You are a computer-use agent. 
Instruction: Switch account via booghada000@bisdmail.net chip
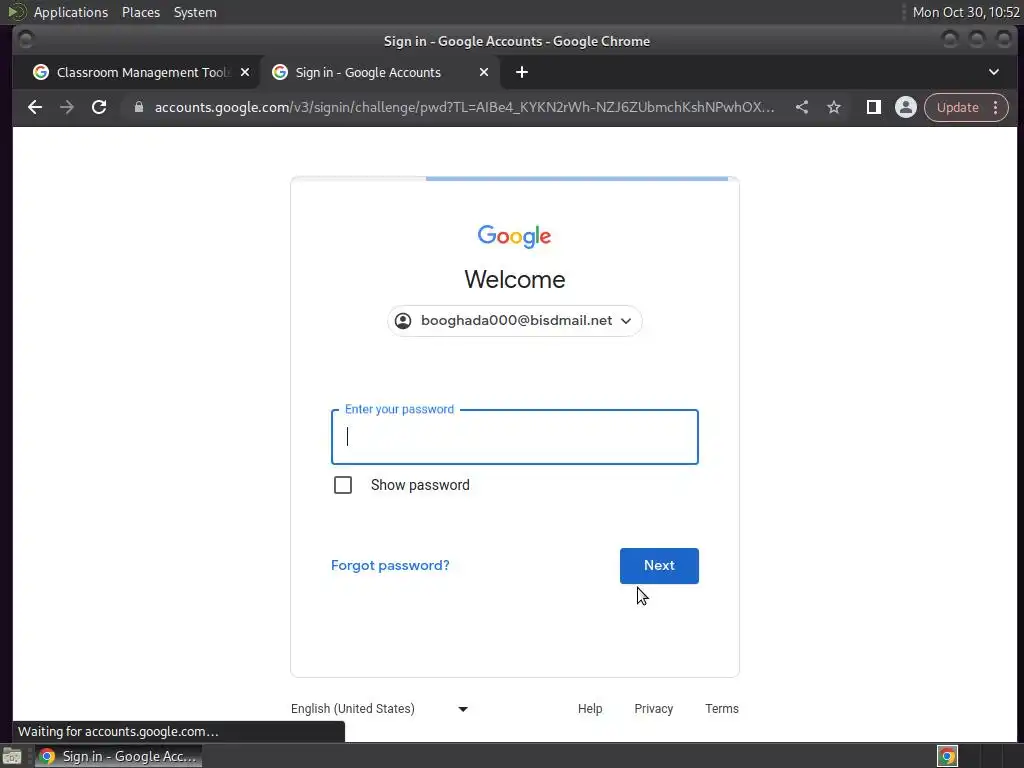(x=515, y=321)
